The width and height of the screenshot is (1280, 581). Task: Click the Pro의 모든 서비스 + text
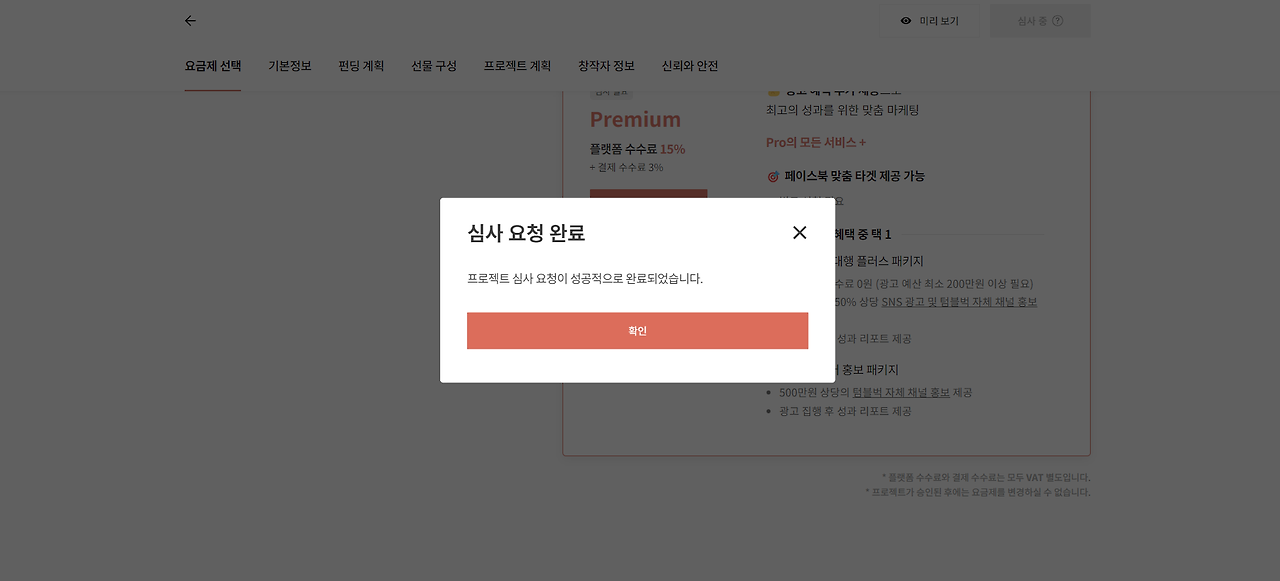coord(816,143)
